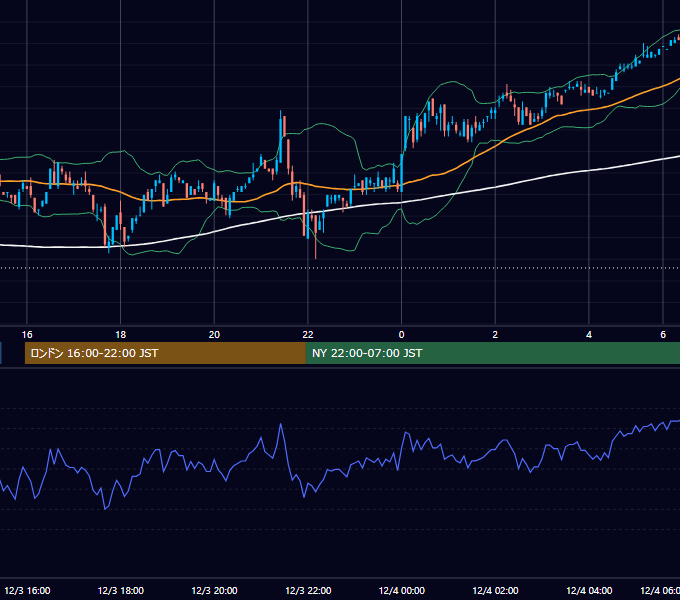Click hour label 22 on upper time axis
680x600 pixels.
coord(308,334)
